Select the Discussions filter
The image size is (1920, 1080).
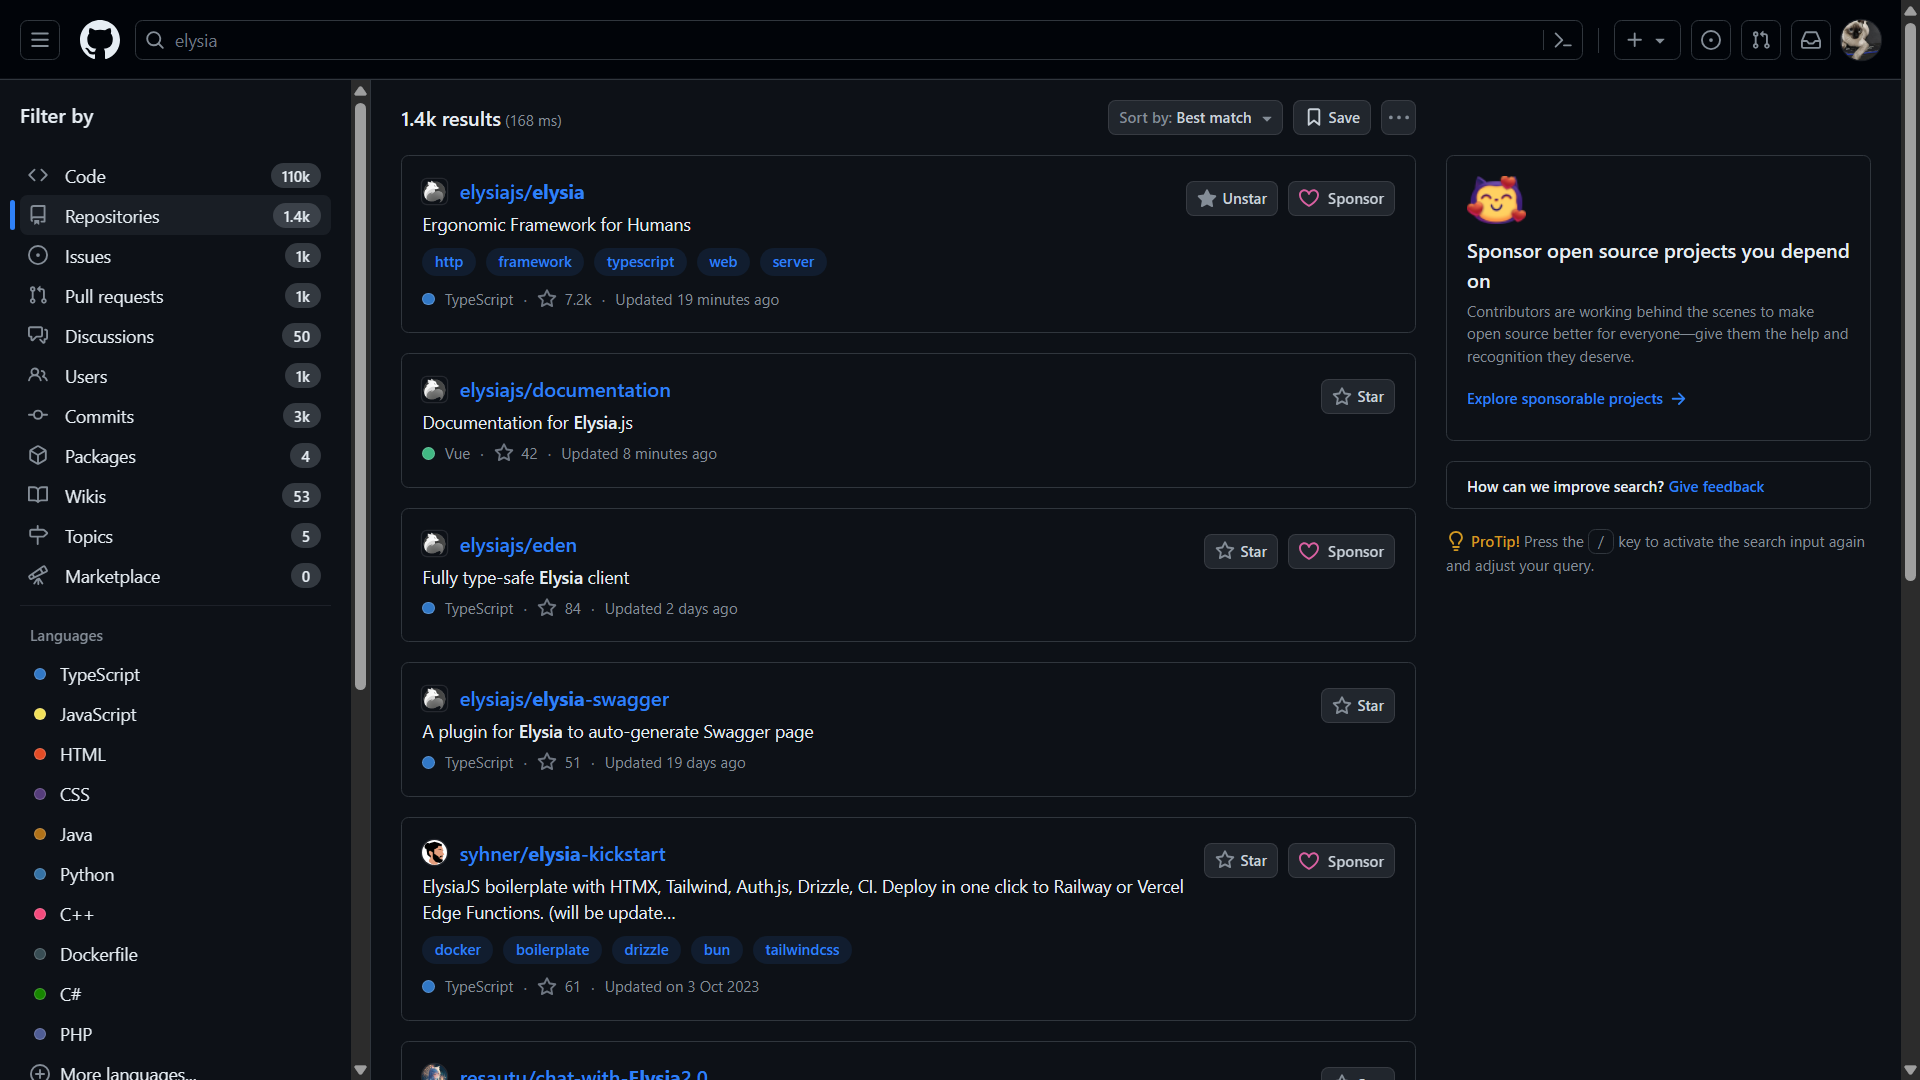(109, 337)
